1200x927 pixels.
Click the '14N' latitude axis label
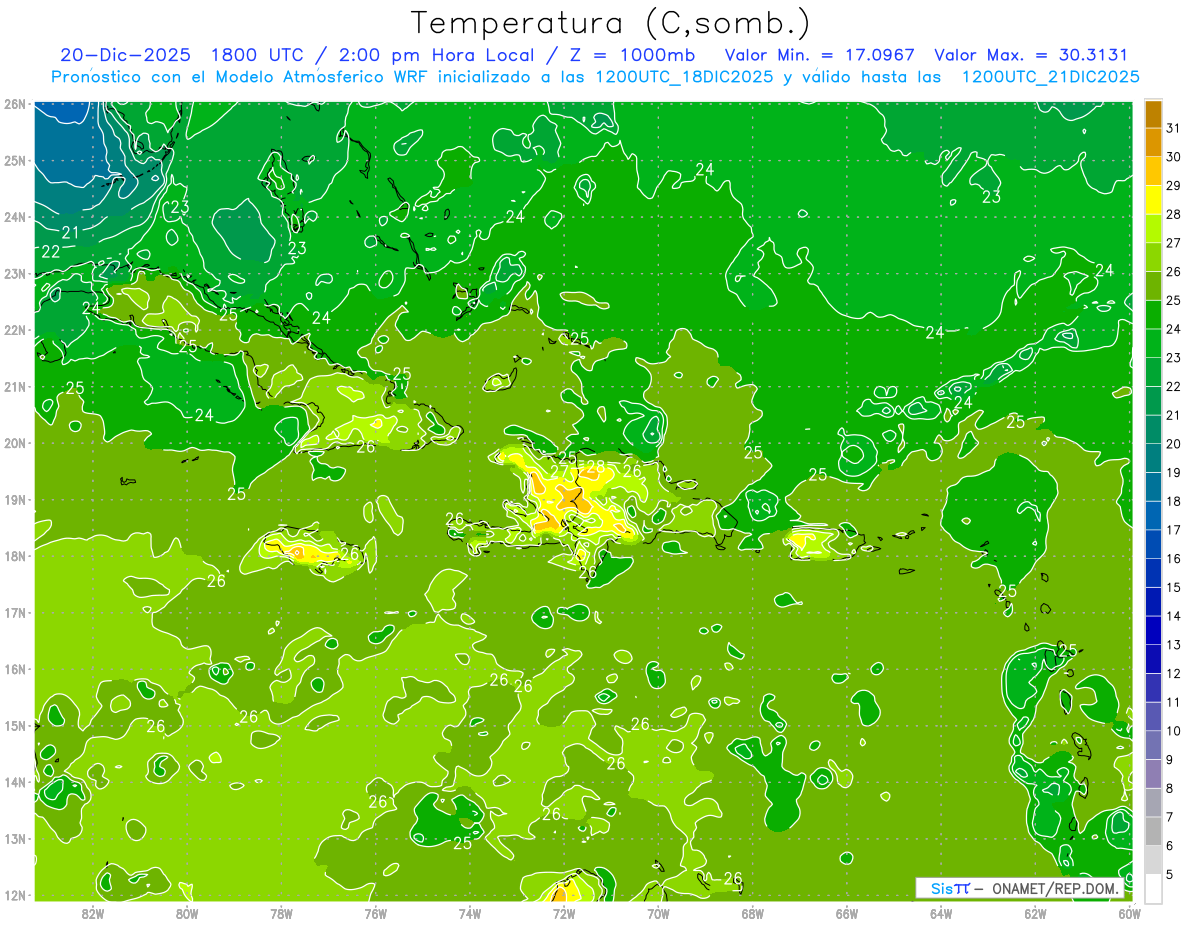tap(15, 782)
